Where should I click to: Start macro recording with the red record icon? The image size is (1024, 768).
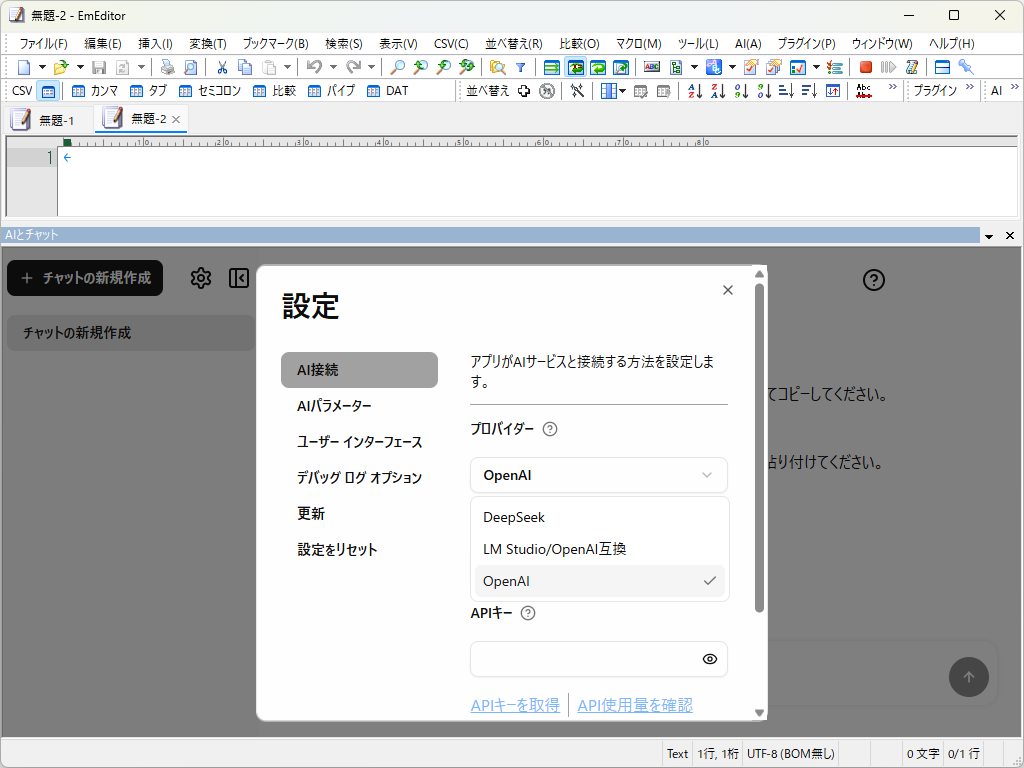click(x=864, y=68)
